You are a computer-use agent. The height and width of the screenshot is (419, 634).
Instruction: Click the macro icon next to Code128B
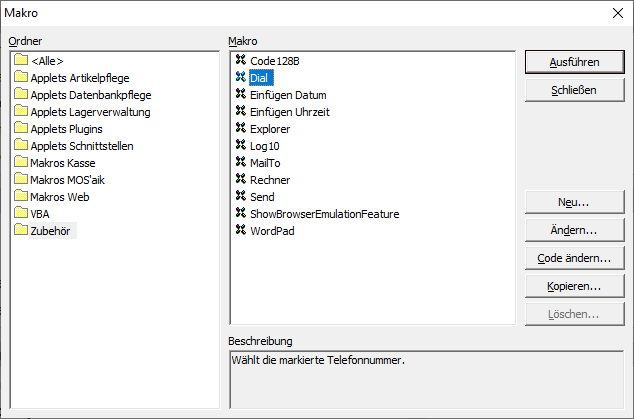coord(240,61)
